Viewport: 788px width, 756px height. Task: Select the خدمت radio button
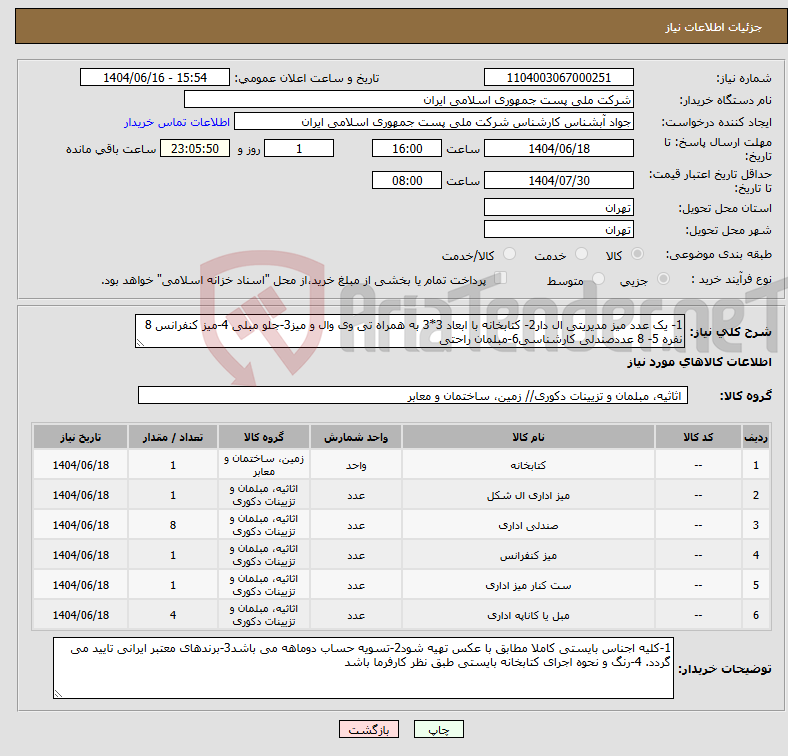(581, 254)
